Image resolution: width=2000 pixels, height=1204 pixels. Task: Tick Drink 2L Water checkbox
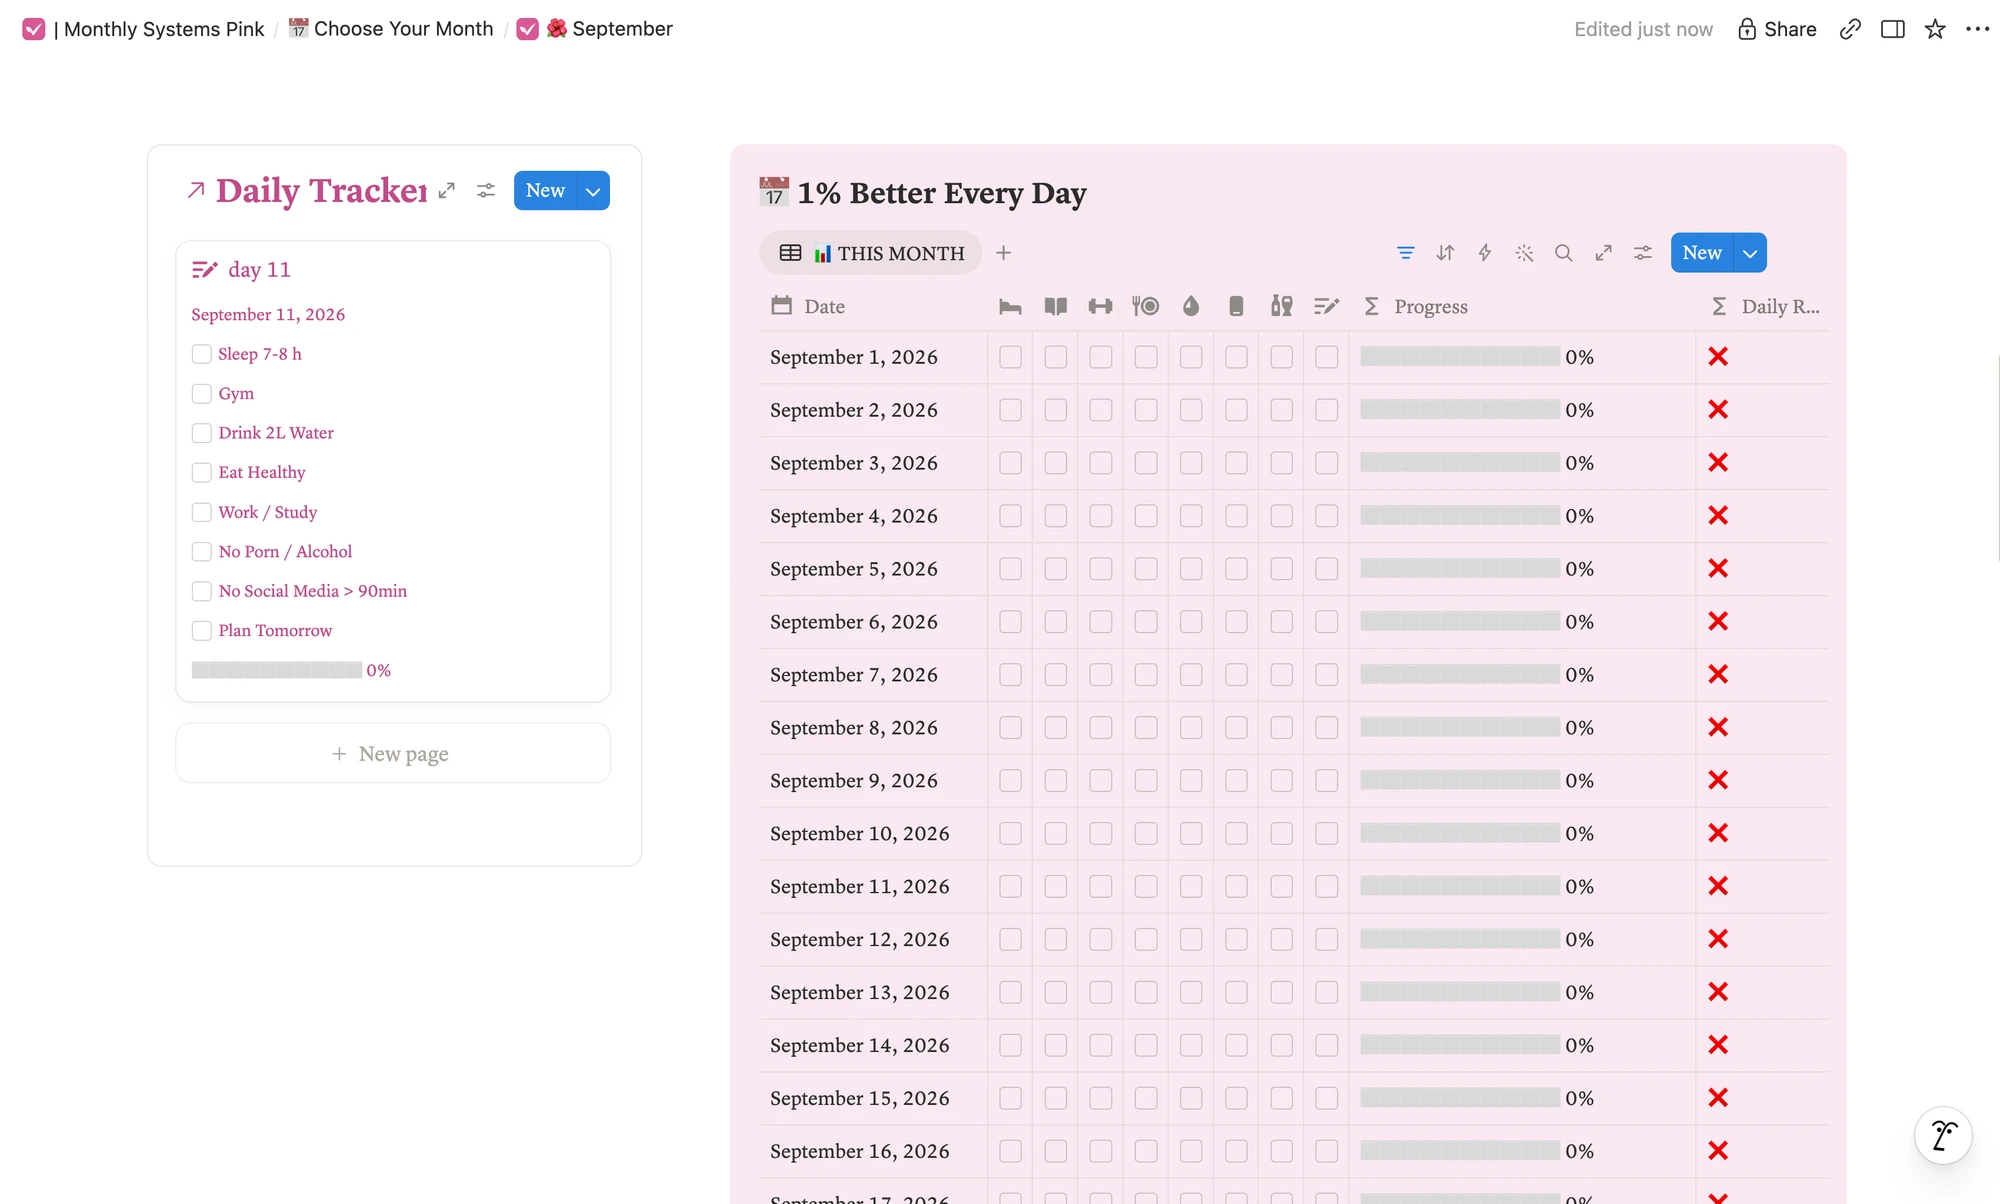point(201,433)
